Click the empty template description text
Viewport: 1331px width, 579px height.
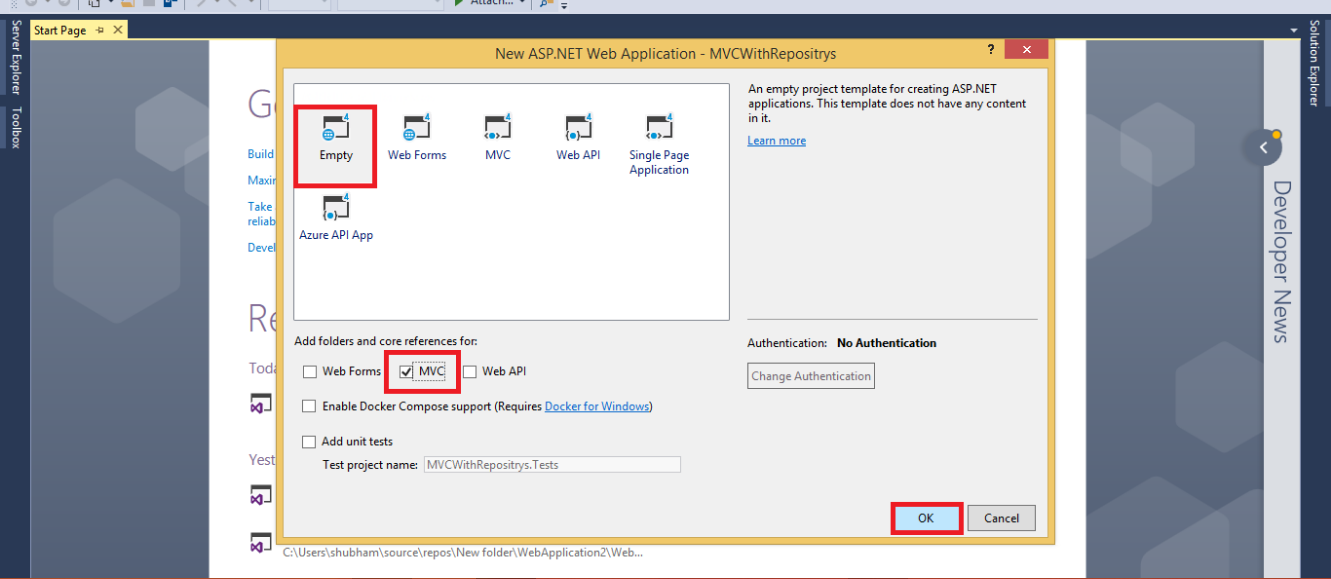pos(887,104)
